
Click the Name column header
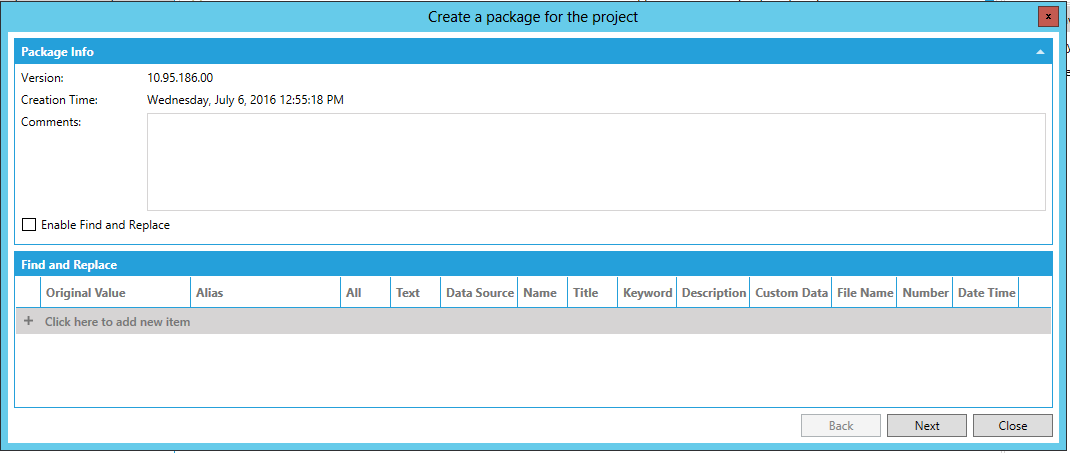pos(540,293)
